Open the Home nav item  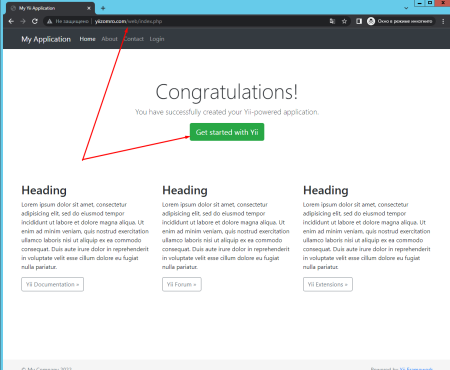click(x=87, y=39)
